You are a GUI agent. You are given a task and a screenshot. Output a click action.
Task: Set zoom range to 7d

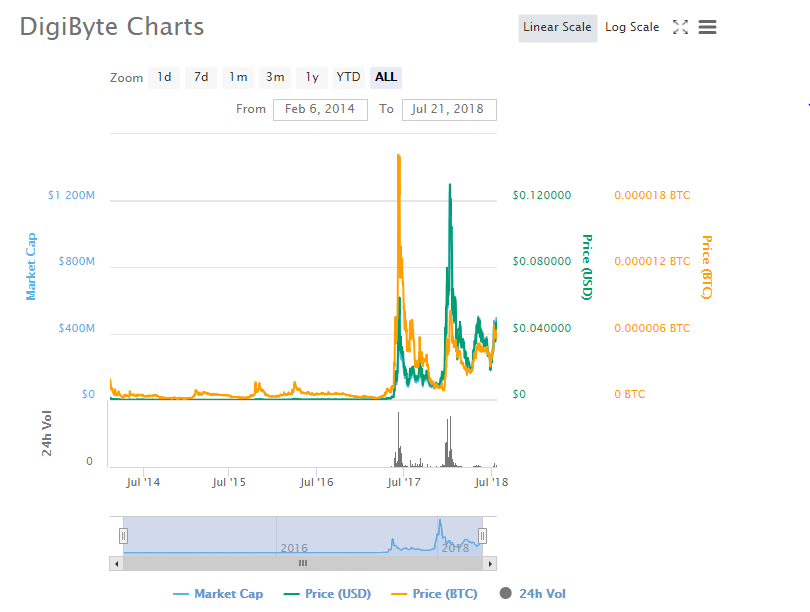pyautogui.click(x=201, y=77)
